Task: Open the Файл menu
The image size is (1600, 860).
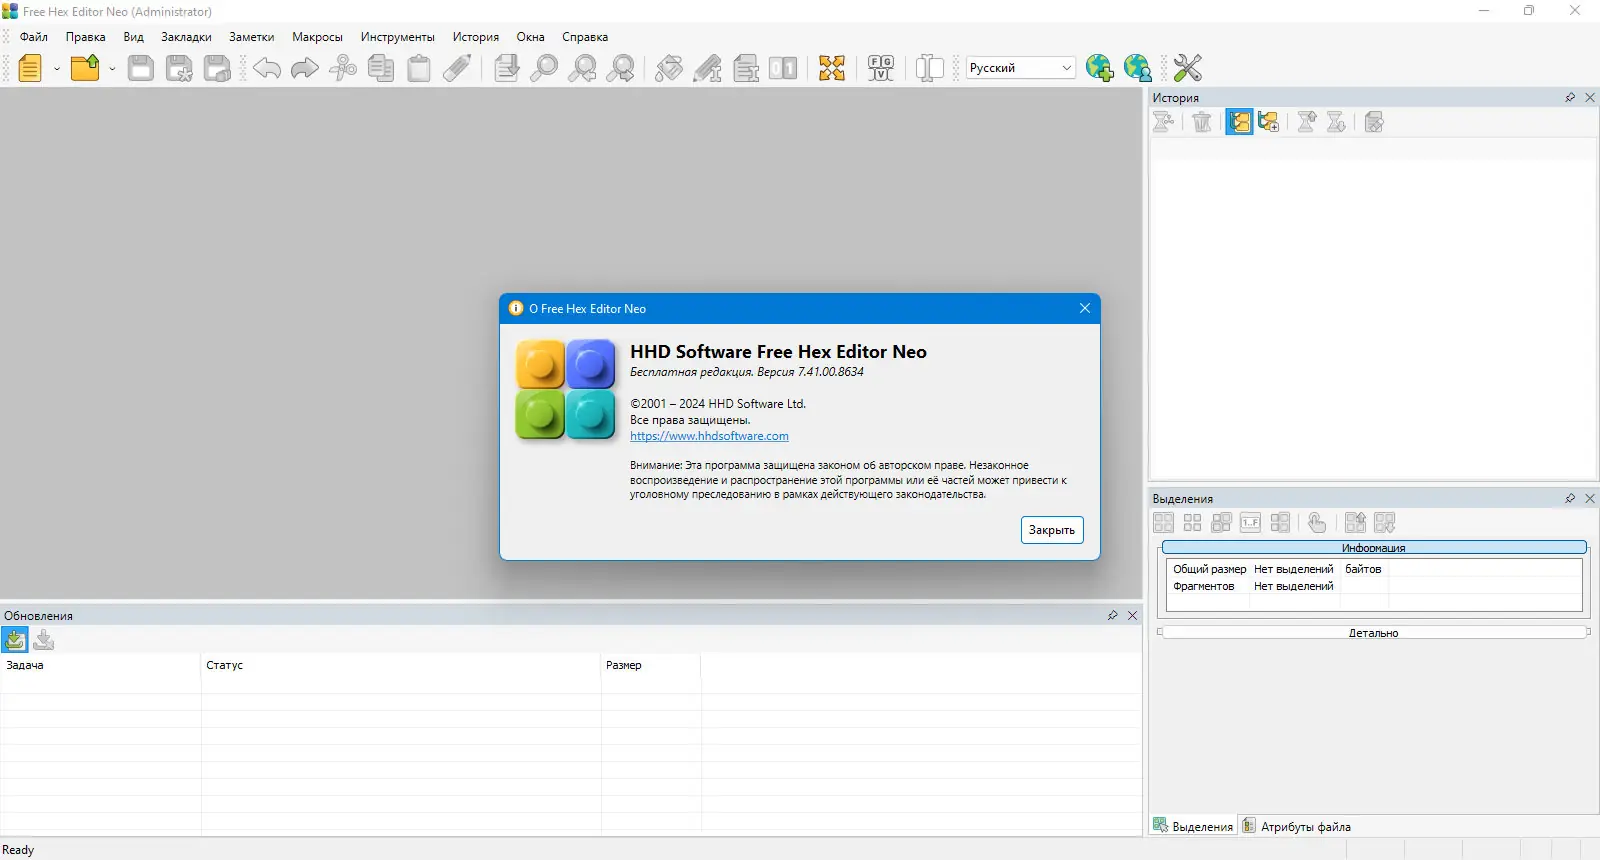Action: coord(34,37)
